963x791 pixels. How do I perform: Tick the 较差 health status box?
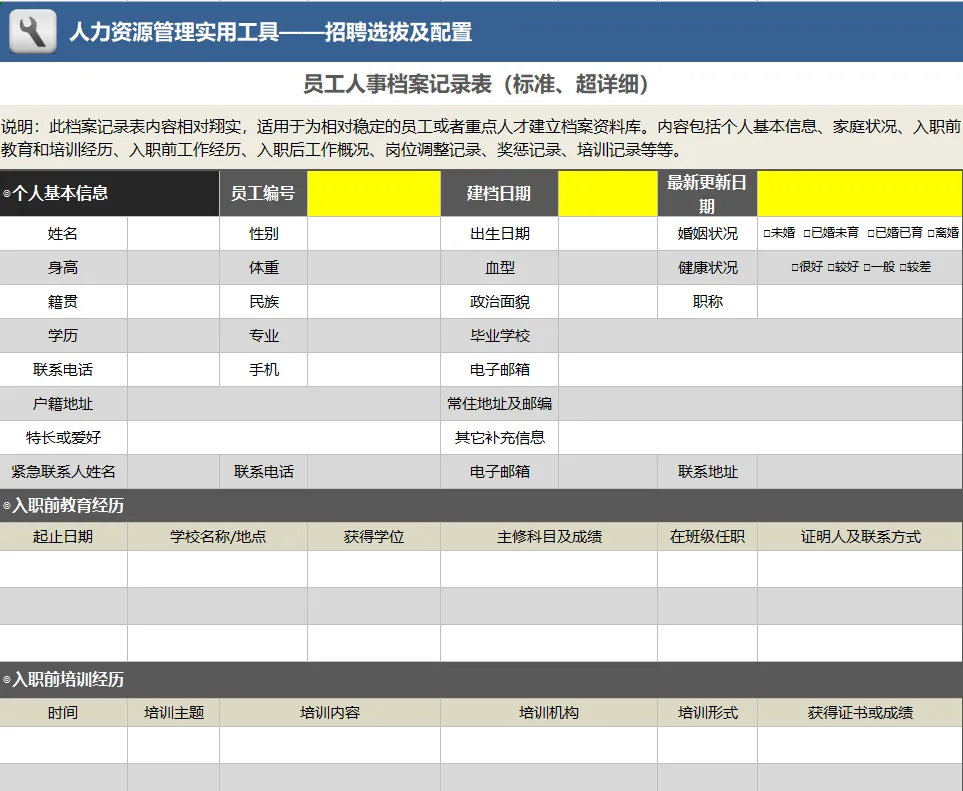903,267
